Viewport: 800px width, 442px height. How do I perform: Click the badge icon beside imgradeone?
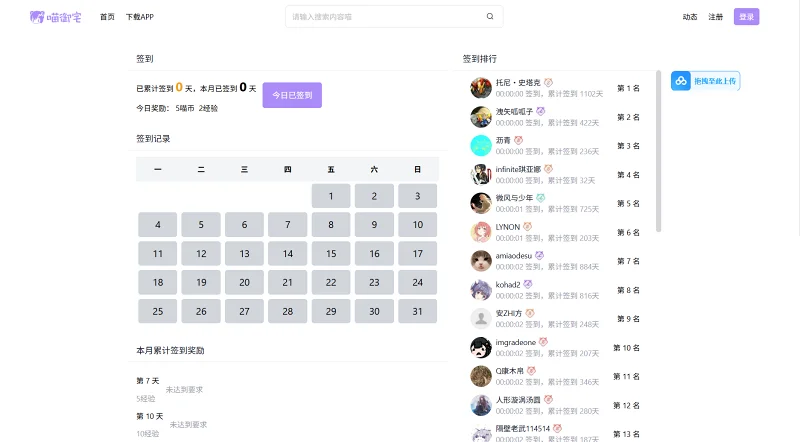coord(543,341)
